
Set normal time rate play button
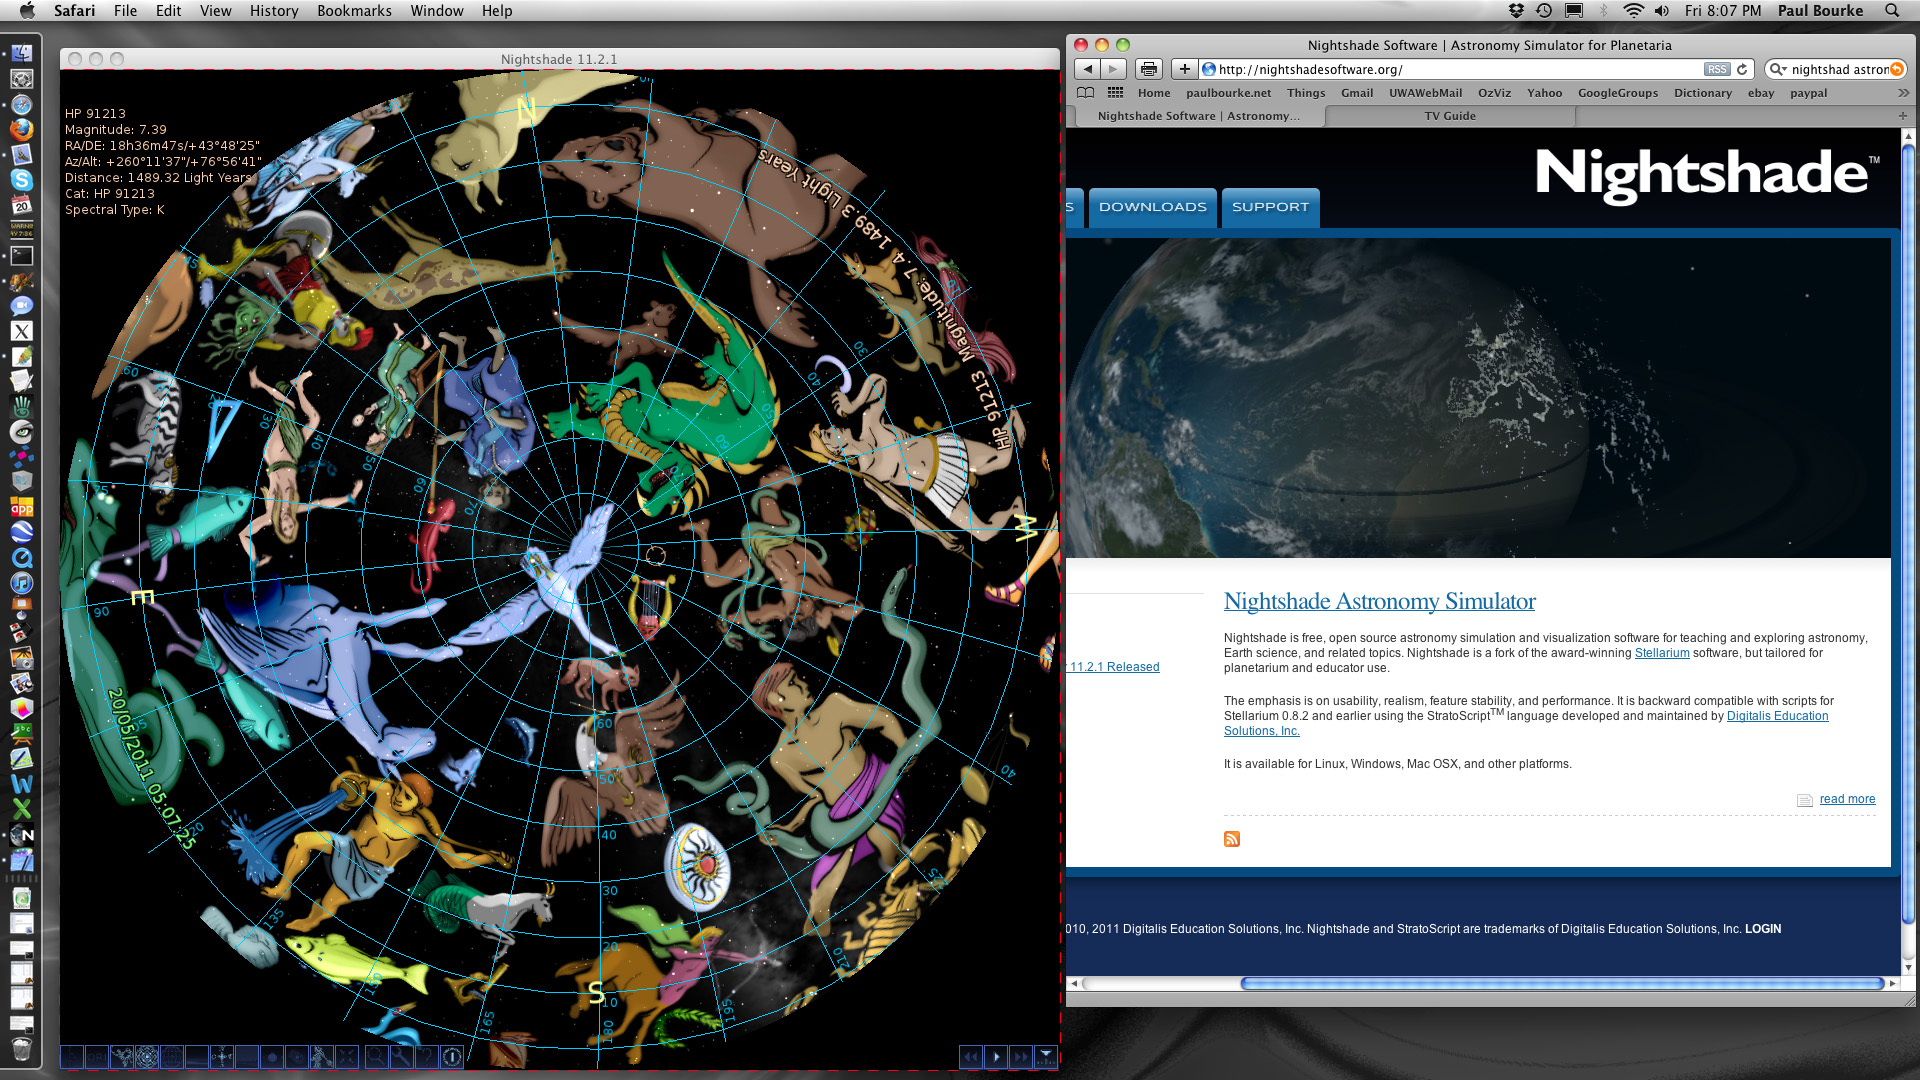click(996, 1057)
